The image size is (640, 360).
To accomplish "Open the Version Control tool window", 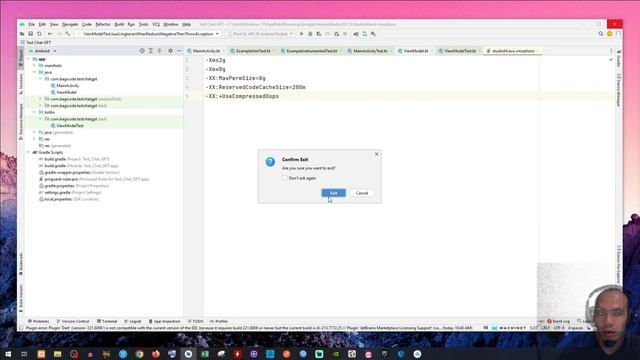I will click(73, 321).
